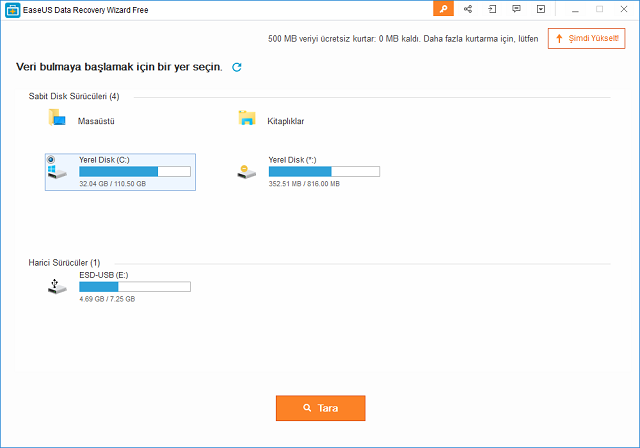Click the Tara scan button
640x448 pixels.
pyautogui.click(x=320, y=408)
